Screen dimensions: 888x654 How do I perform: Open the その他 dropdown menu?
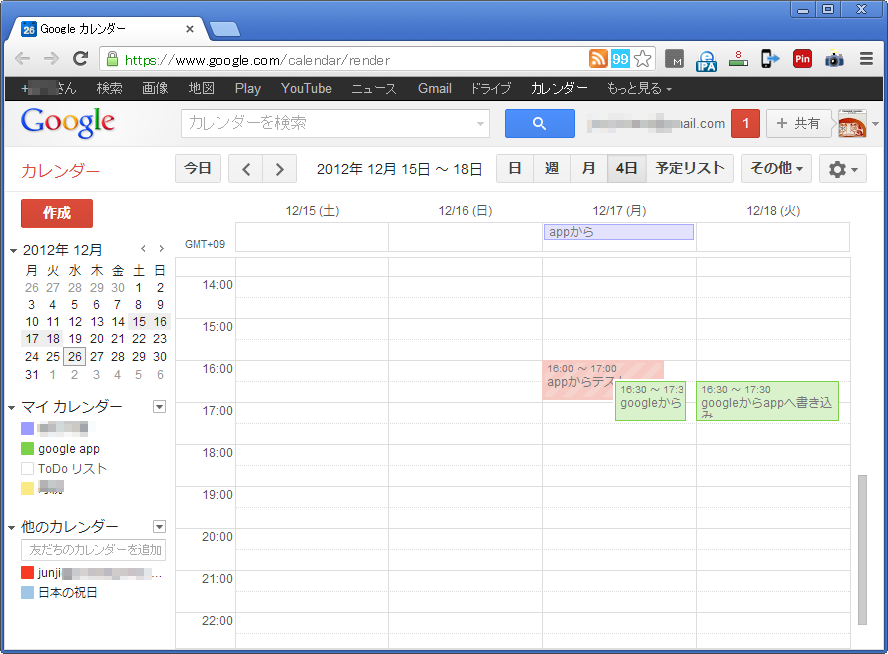[777, 169]
